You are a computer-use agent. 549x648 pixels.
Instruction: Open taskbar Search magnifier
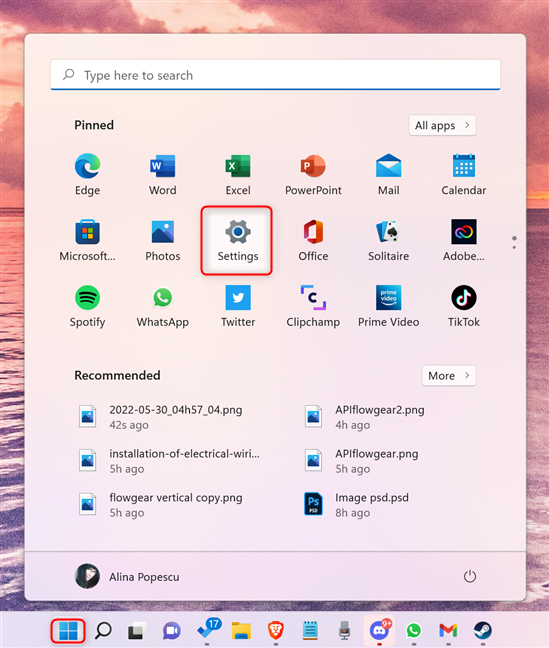pyautogui.click(x=103, y=631)
